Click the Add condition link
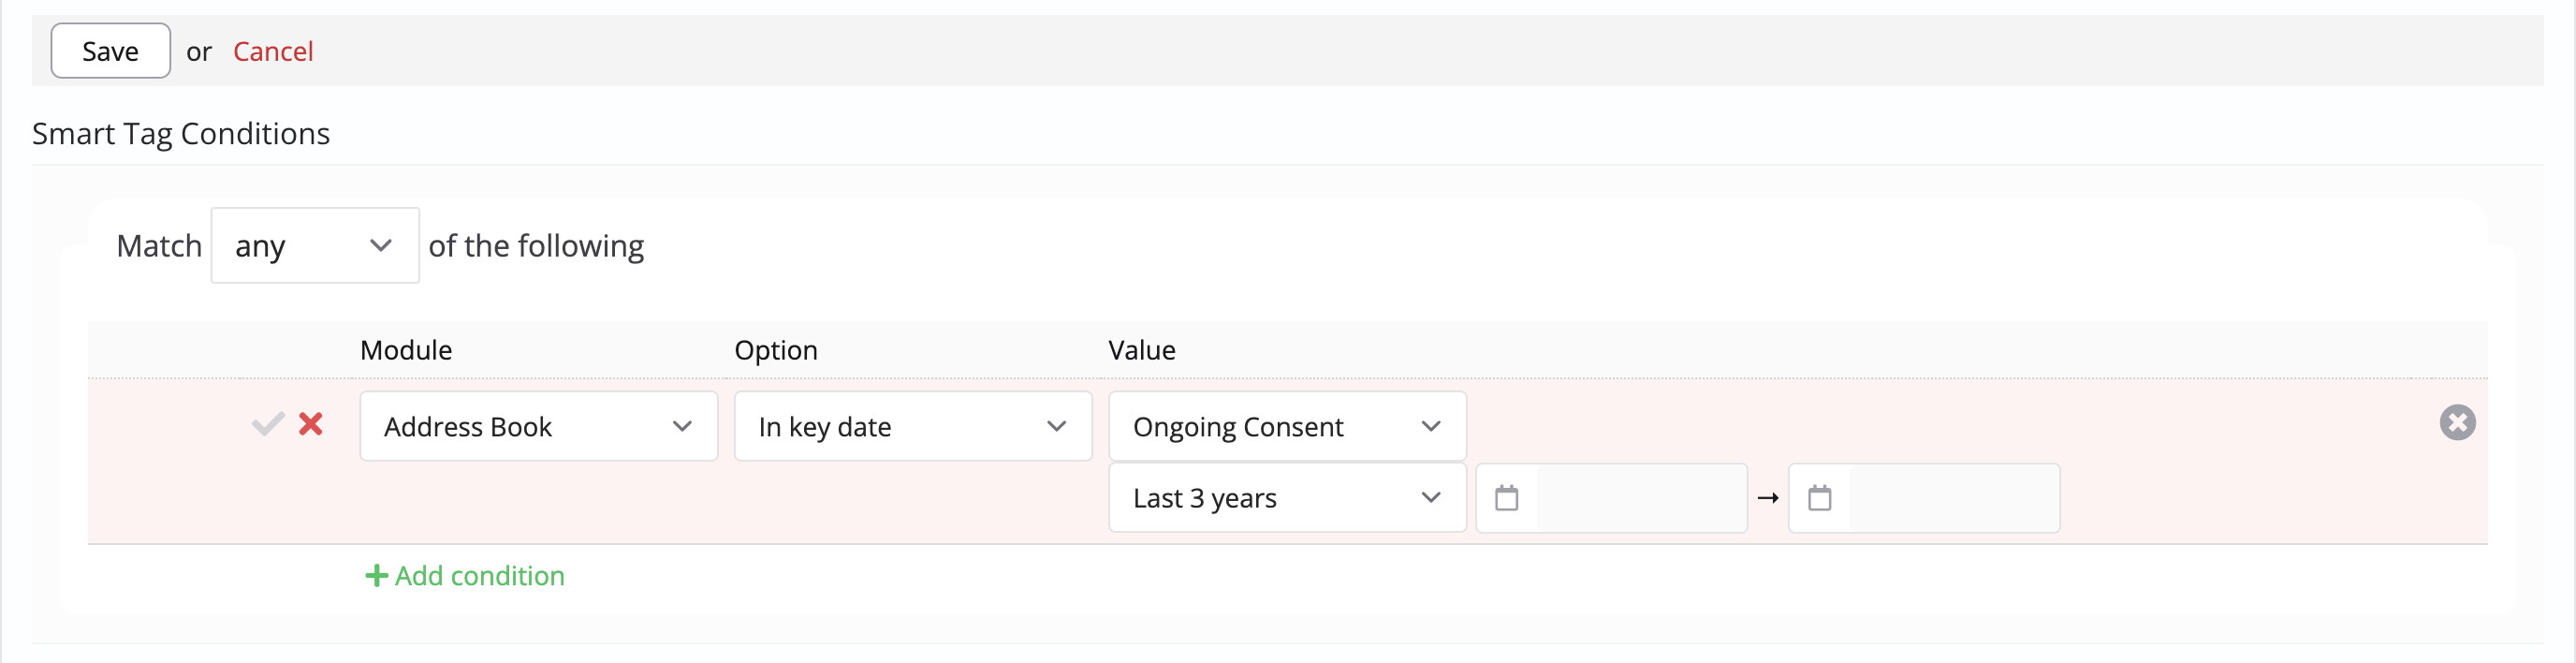2576x663 pixels. [x=480, y=576]
